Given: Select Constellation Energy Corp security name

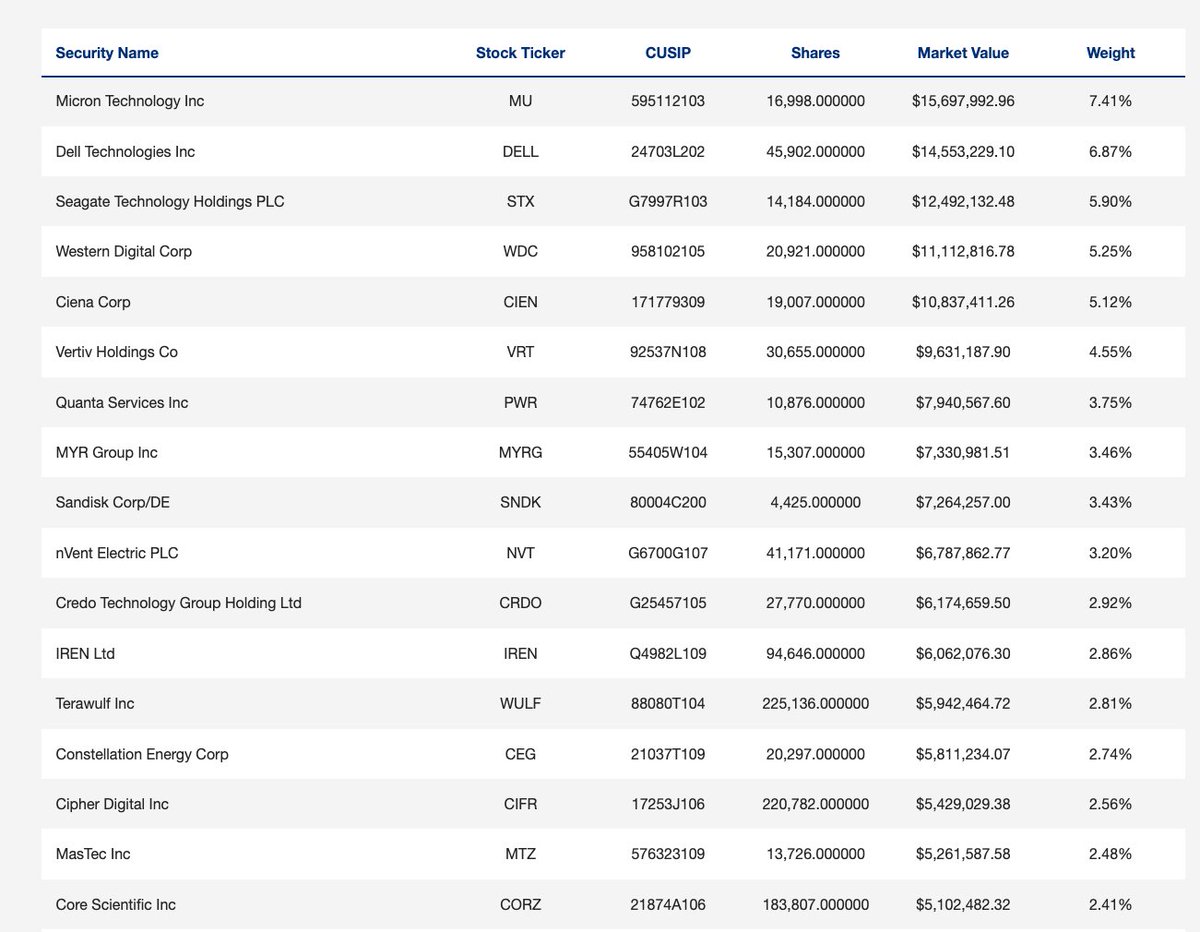Looking at the screenshot, I should click(142, 754).
